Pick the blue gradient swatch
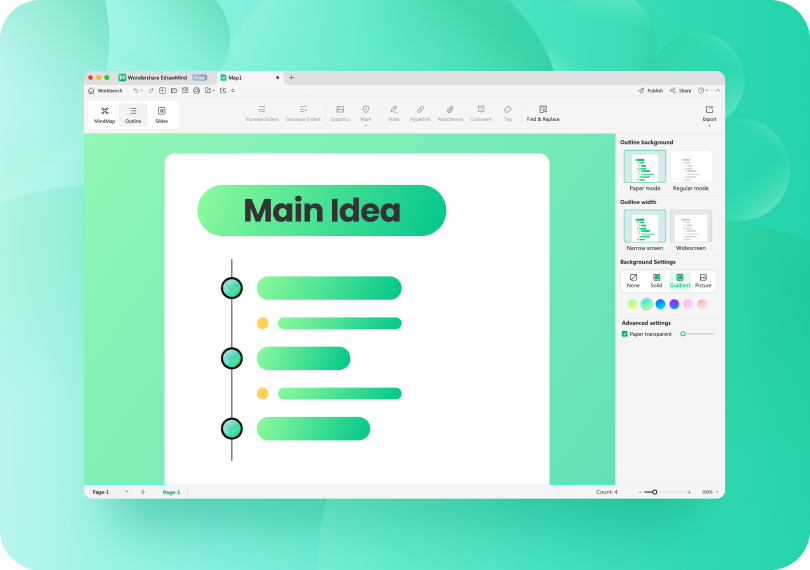 coord(660,304)
